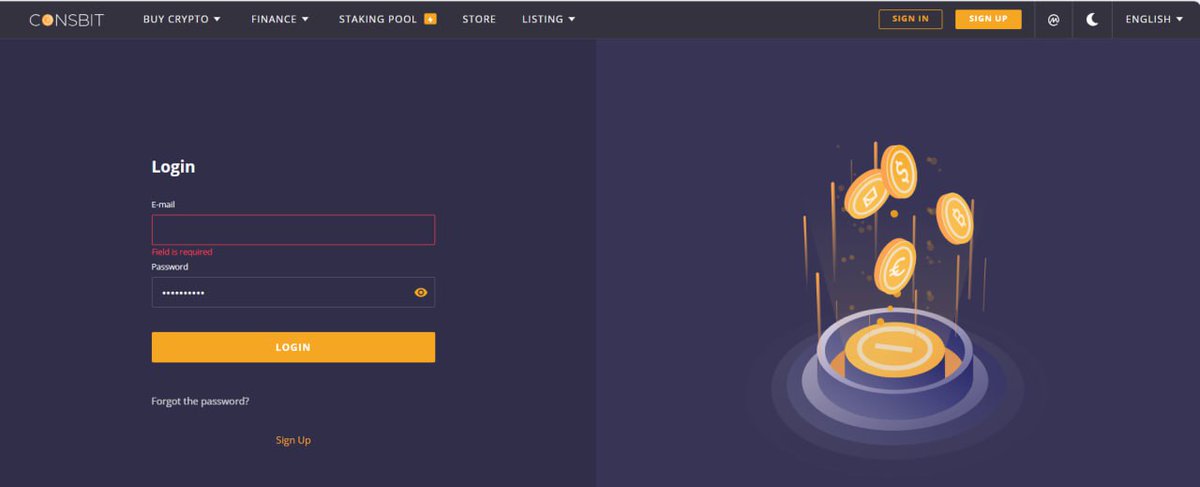Image resolution: width=1200 pixels, height=487 pixels.
Task: Click the Coinsbit logo
Action: 66,19
